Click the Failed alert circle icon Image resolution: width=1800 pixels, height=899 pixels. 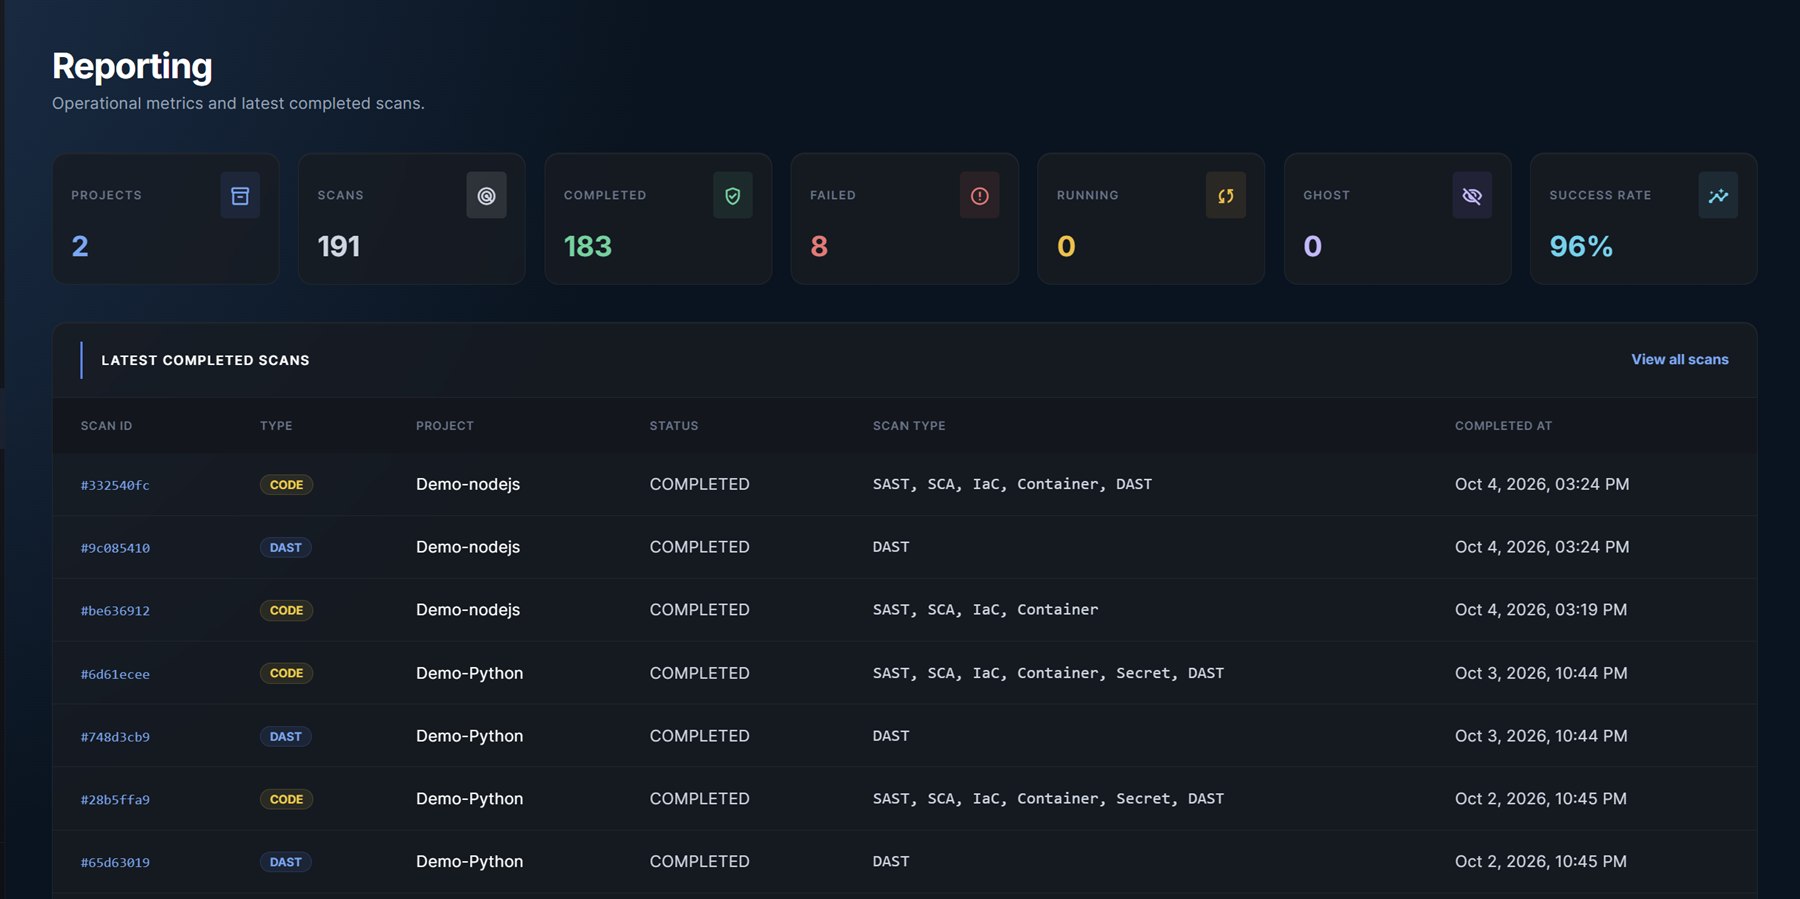pyautogui.click(x=979, y=196)
